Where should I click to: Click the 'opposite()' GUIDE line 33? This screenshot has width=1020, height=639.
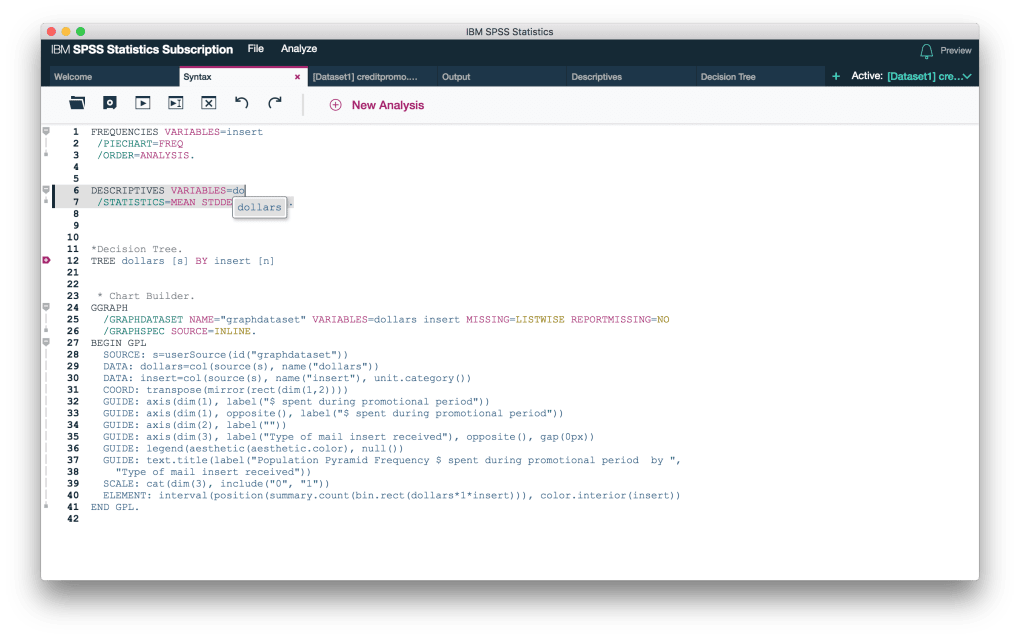click(333, 413)
